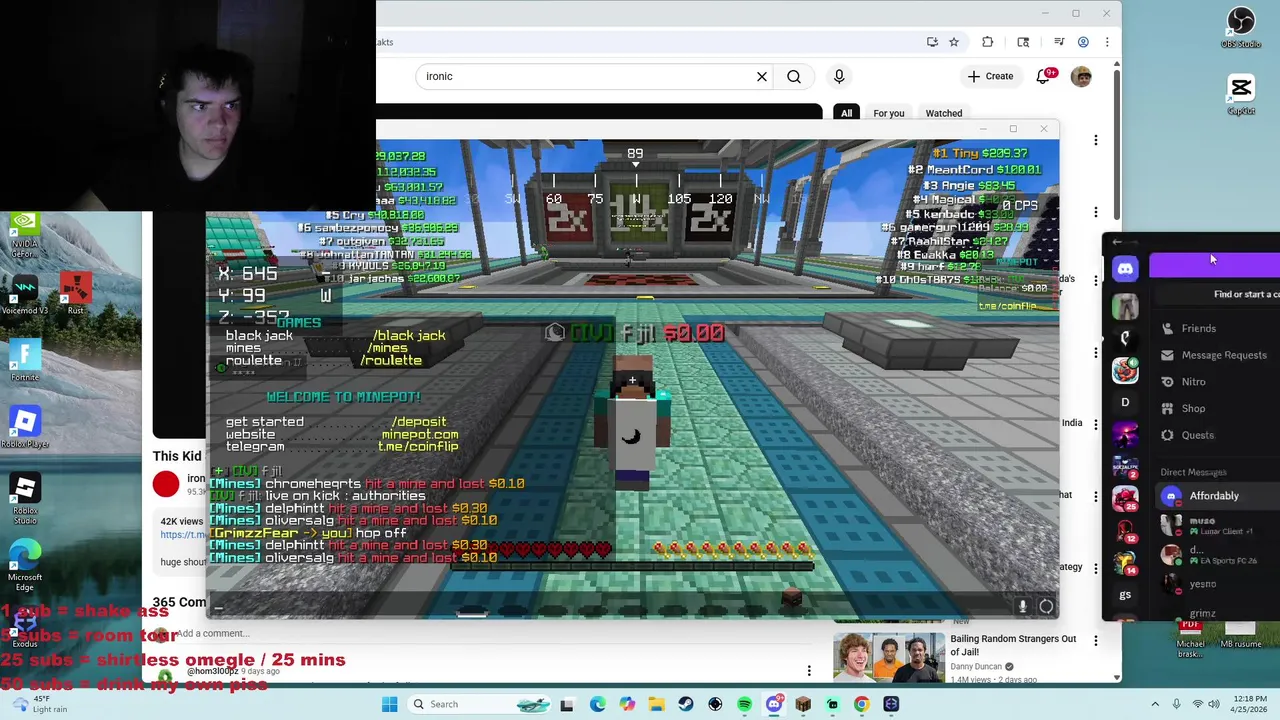Start YouTube voice search microphone
1280x720 pixels.
839,76
